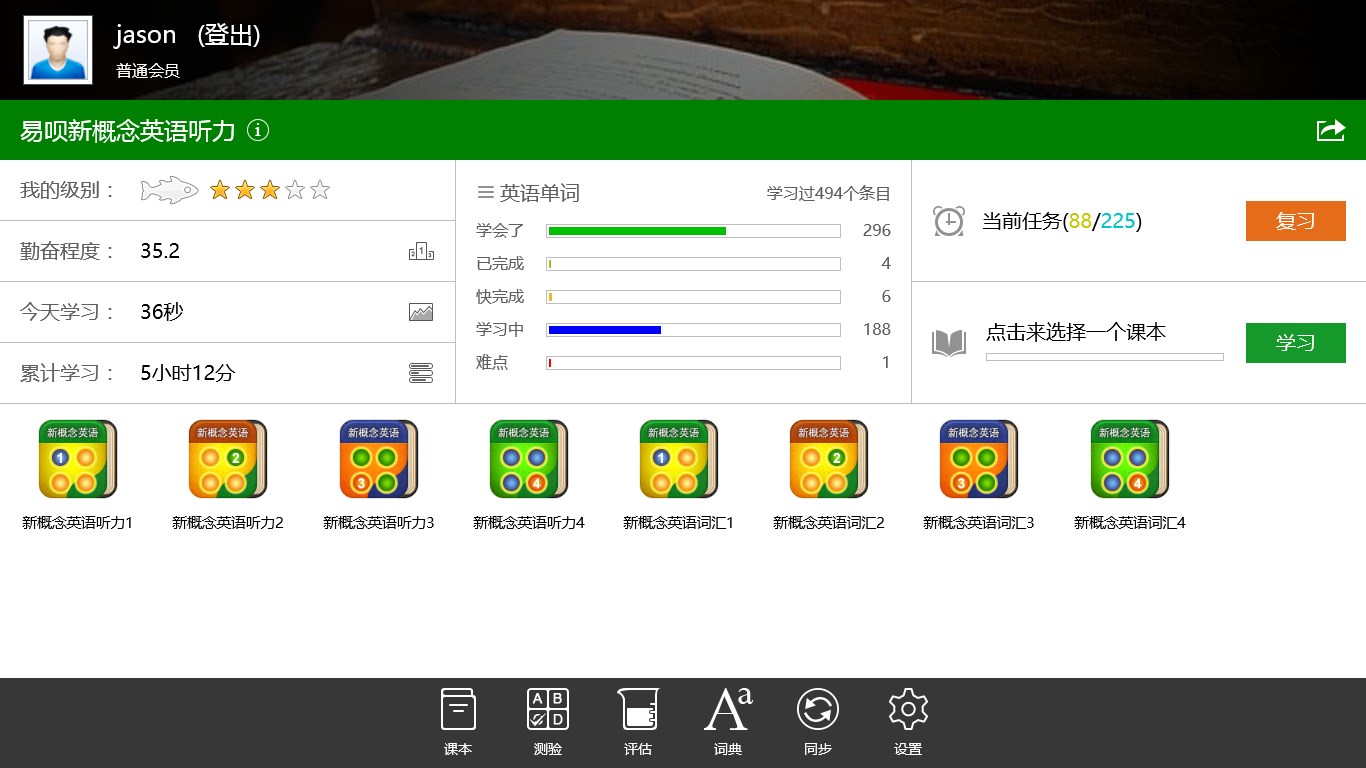Click the 登出 logout link
The height and width of the screenshot is (768, 1366).
click(x=229, y=35)
